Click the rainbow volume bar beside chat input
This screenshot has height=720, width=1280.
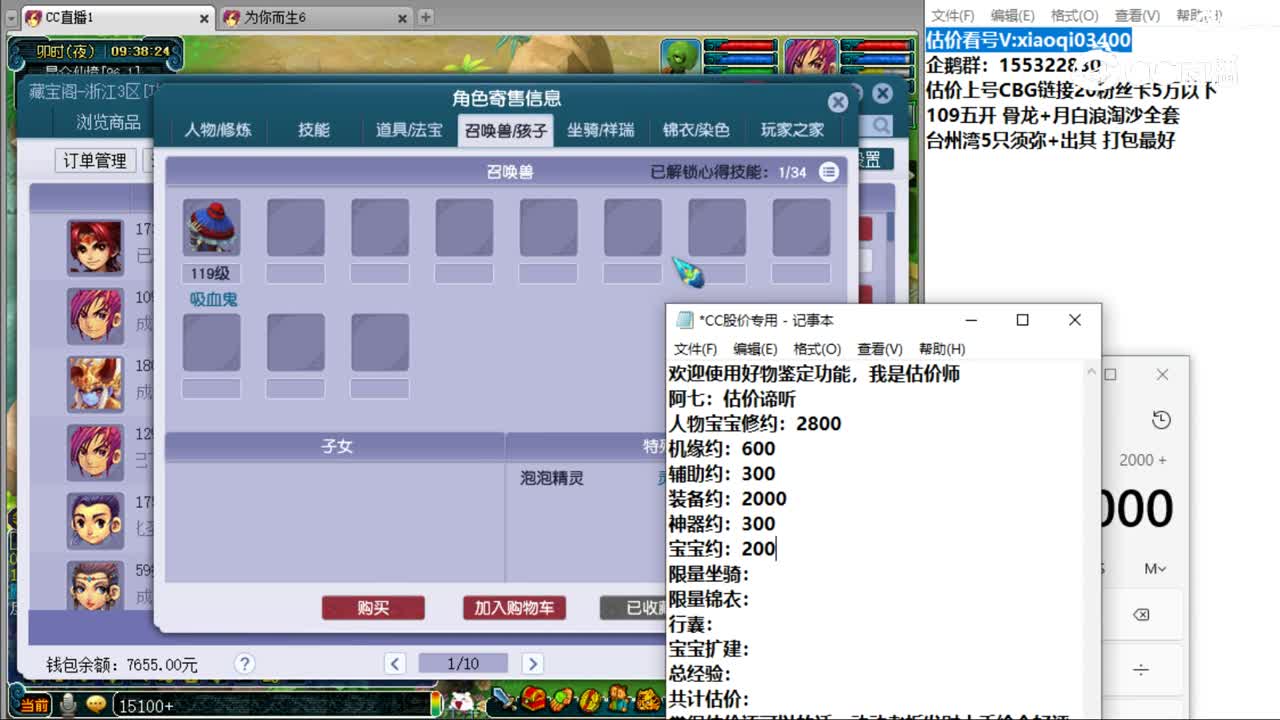point(436,704)
